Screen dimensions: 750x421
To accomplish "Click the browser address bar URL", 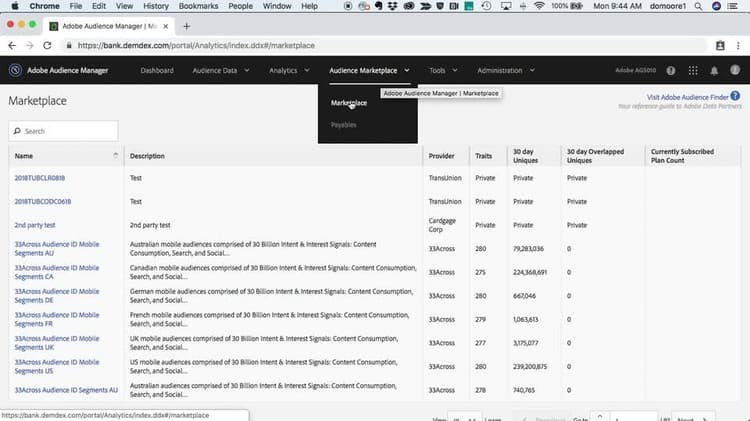I will point(196,45).
